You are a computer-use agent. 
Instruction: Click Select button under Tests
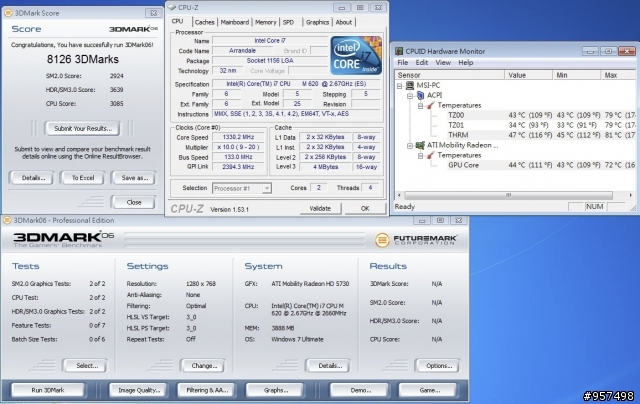(x=85, y=366)
